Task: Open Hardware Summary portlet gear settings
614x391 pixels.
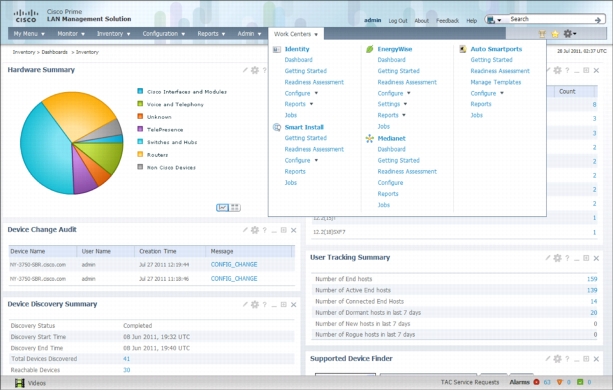Action: coord(255,70)
